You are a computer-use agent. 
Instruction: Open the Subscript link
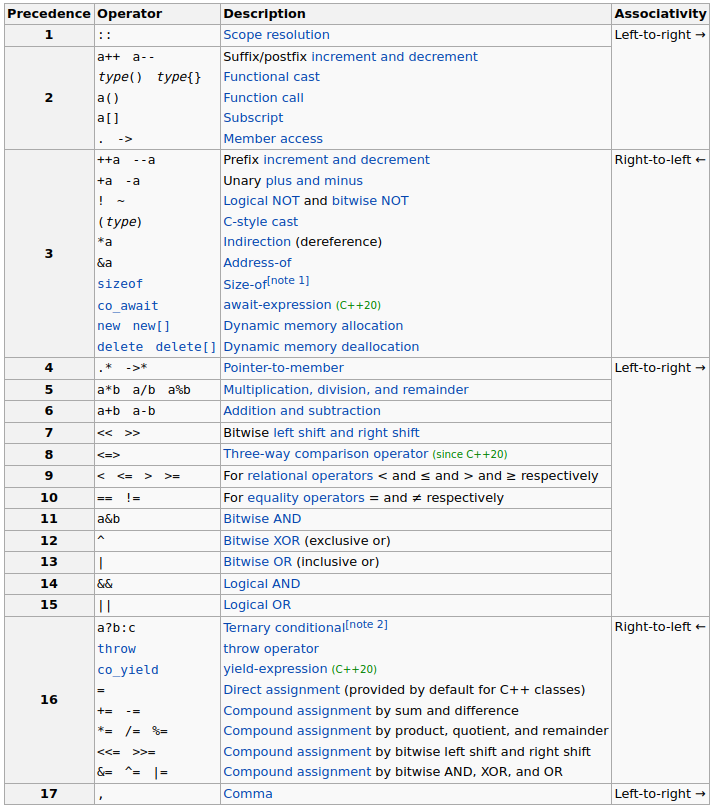tap(253, 118)
